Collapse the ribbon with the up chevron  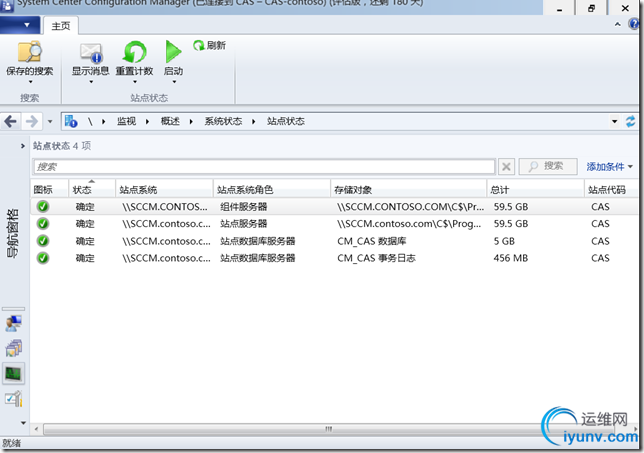tap(617, 25)
